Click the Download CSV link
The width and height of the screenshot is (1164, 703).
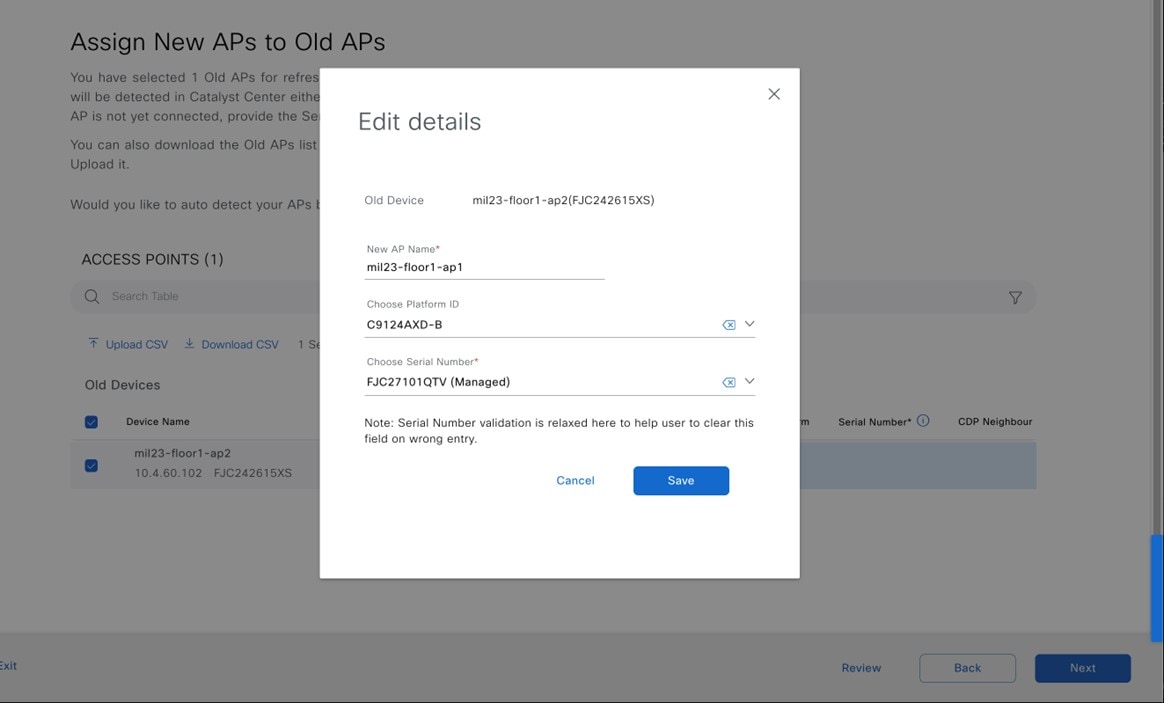(x=231, y=344)
